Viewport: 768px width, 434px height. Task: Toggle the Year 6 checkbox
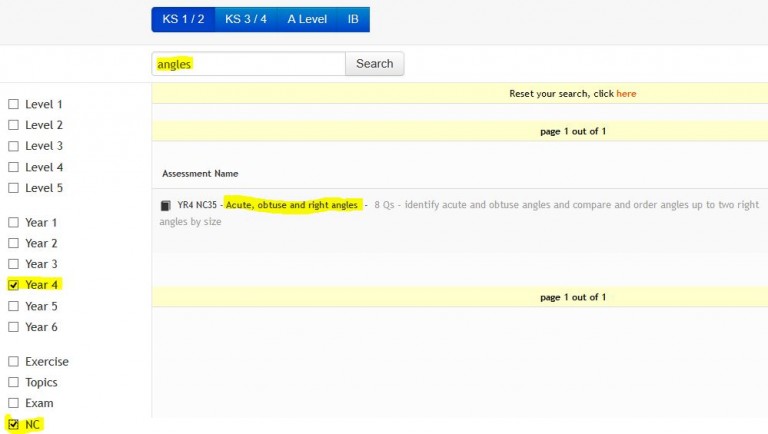click(x=13, y=327)
